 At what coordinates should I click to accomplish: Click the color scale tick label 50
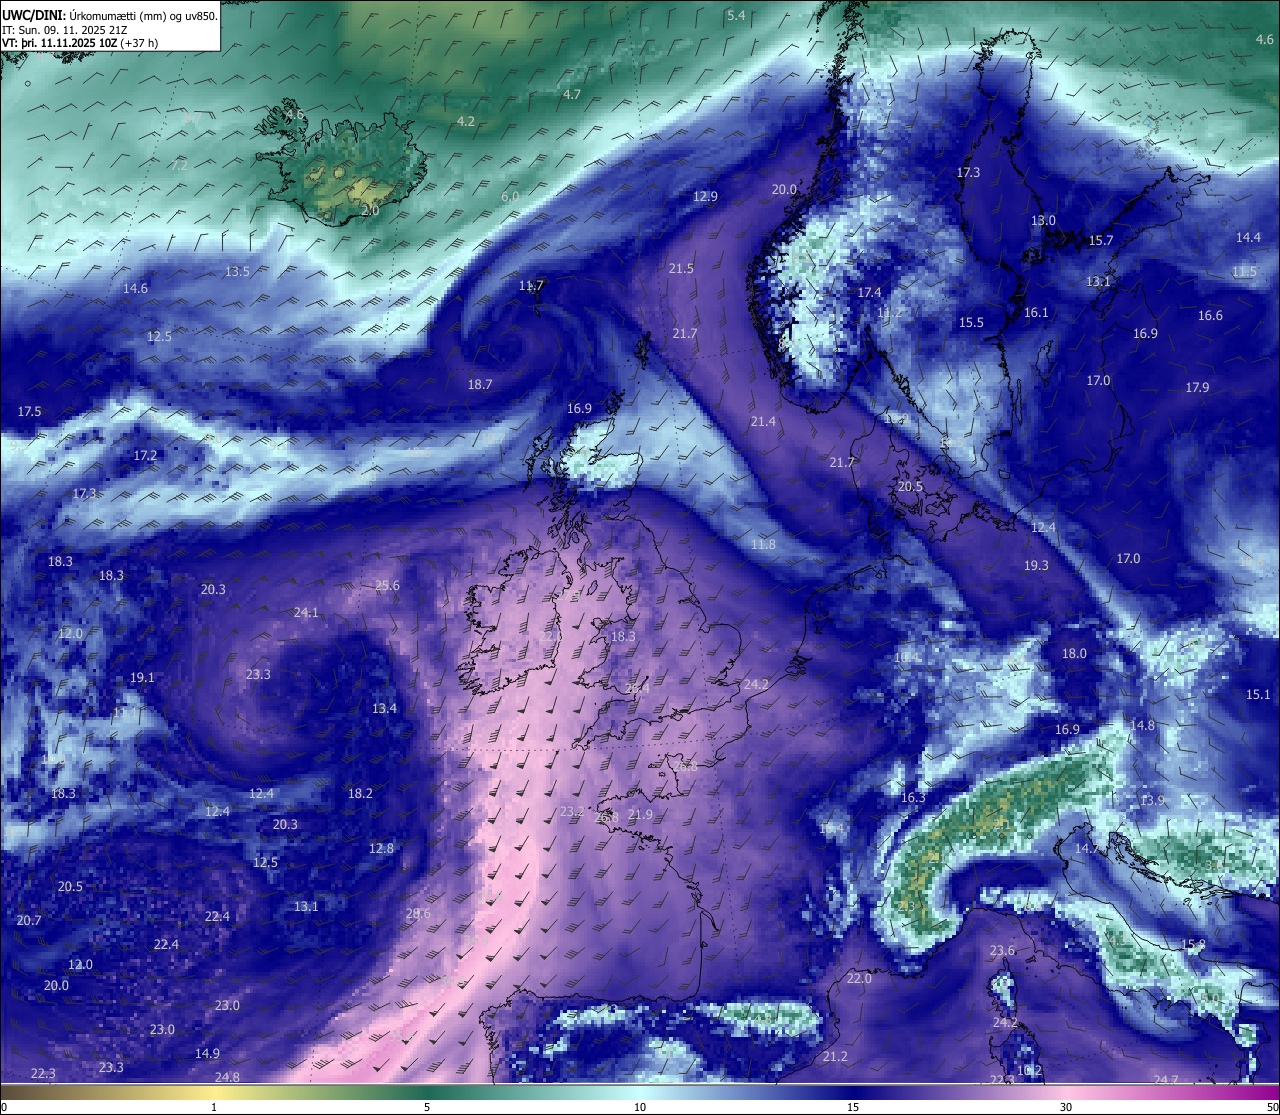click(x=1272, y=1106)
